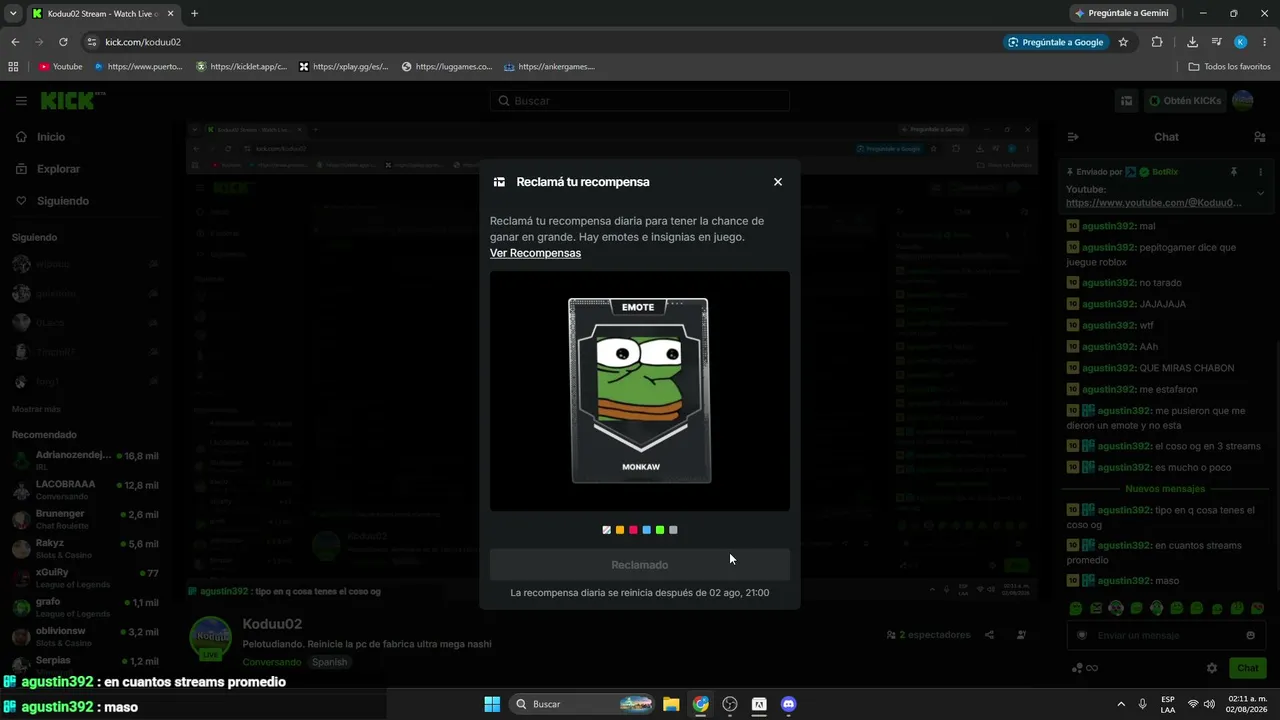This screenshot has width=1280, height=720.
Task: Open the chat settings gear
Action: click(x=1212, y=668)
